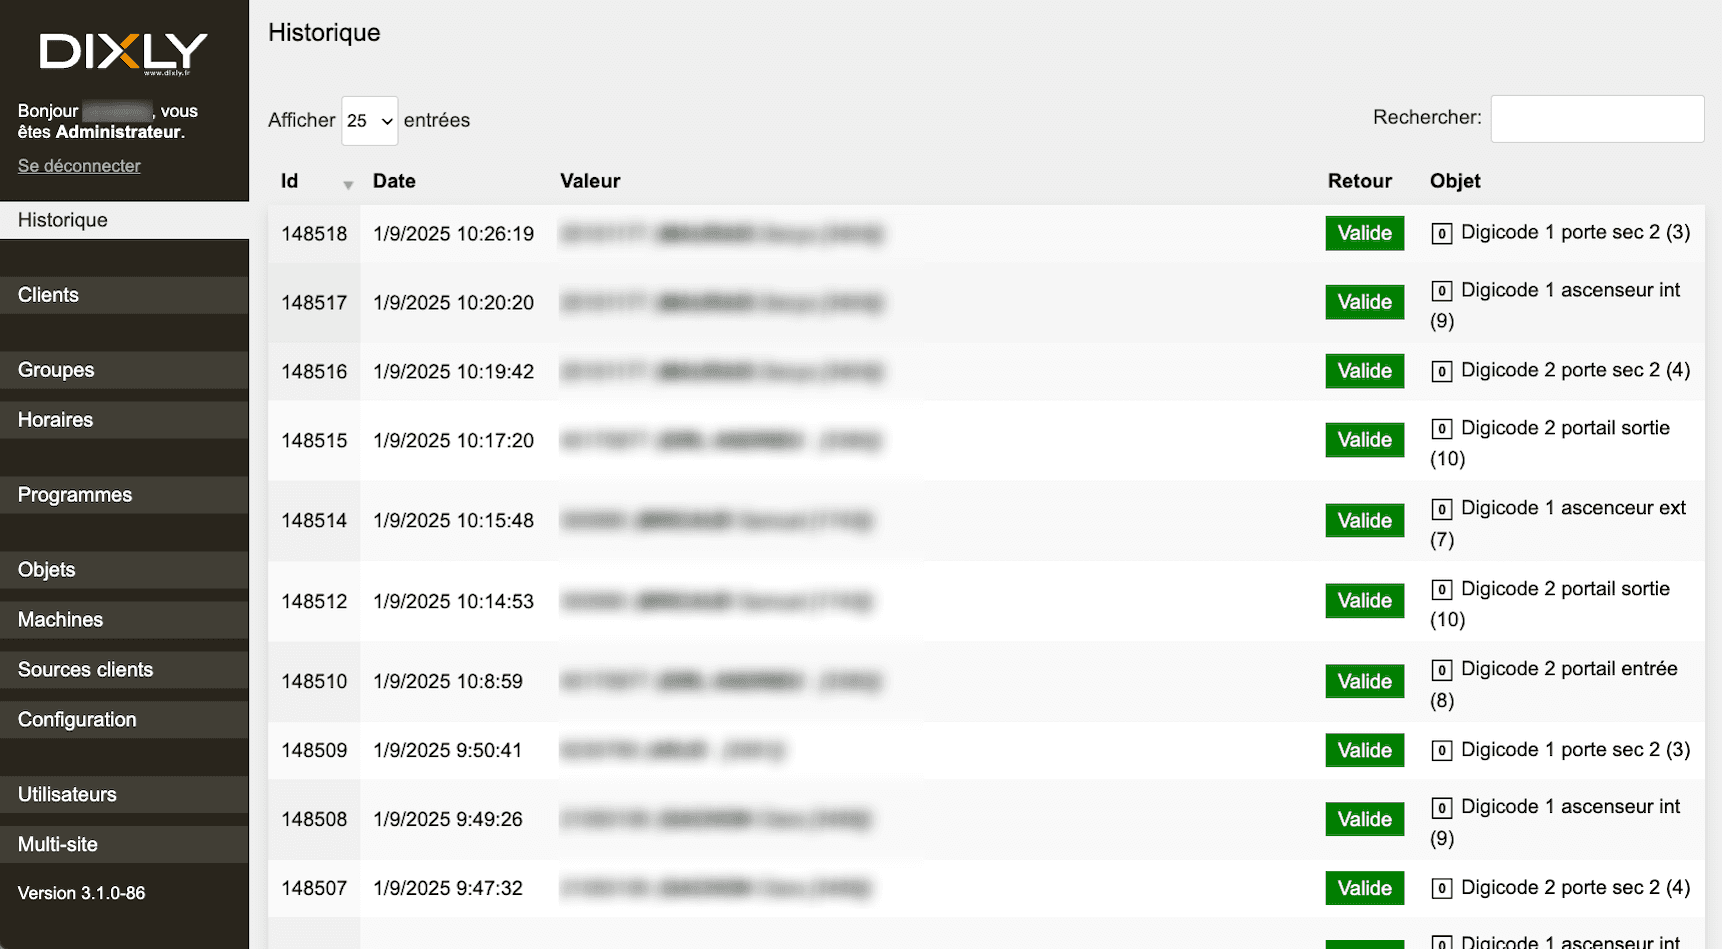Screen dimensions: 1722x949
Task: Sort the table by the Id column arrow
Action: click(x=347, y=184)
